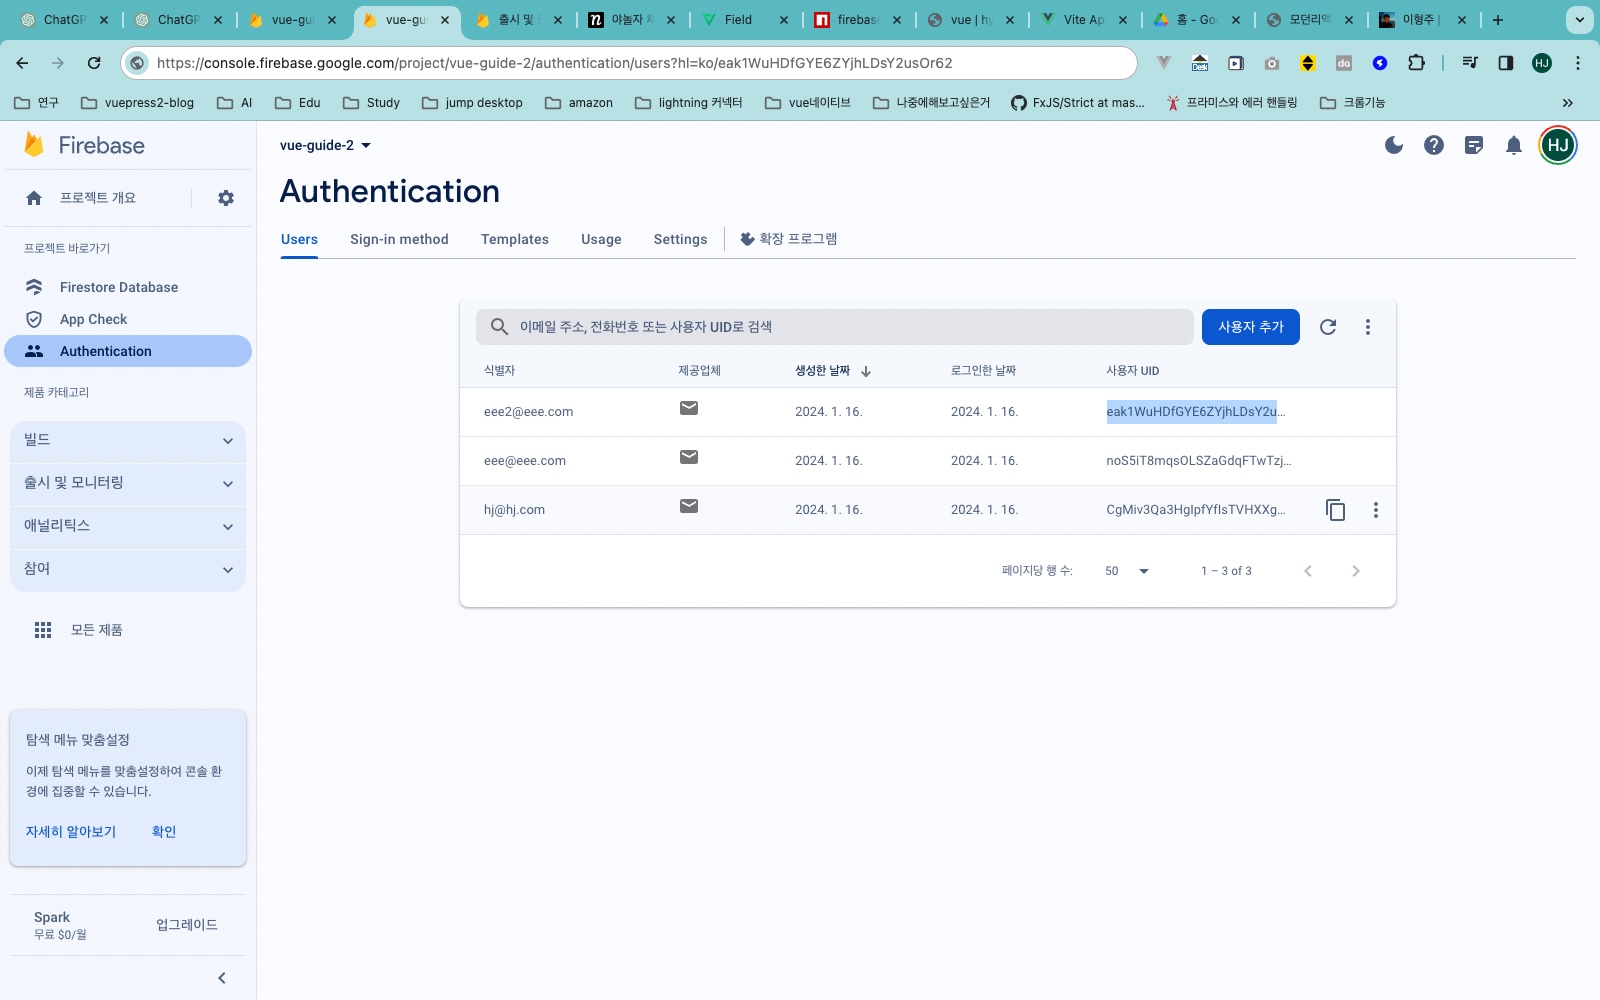Expand the 출시 및 모니터링 category

click(x=128, y=484)
